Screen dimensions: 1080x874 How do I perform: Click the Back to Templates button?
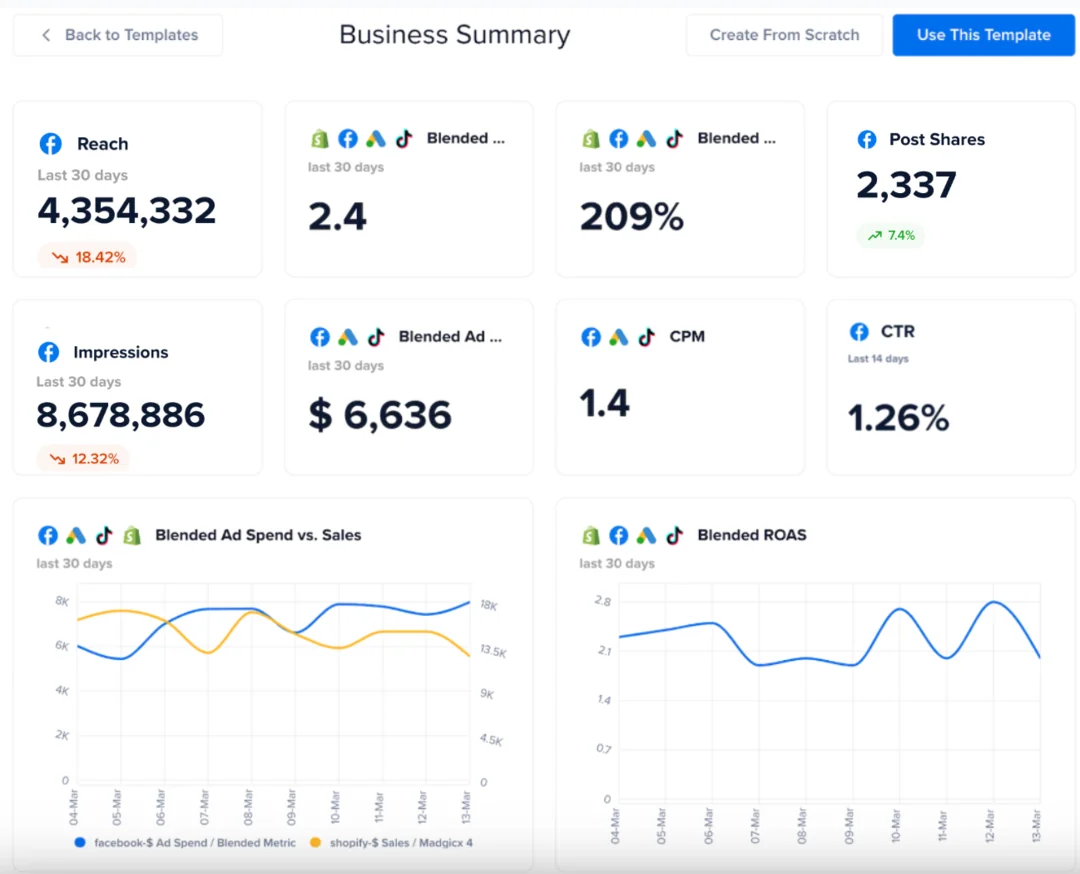pos(118,35)
